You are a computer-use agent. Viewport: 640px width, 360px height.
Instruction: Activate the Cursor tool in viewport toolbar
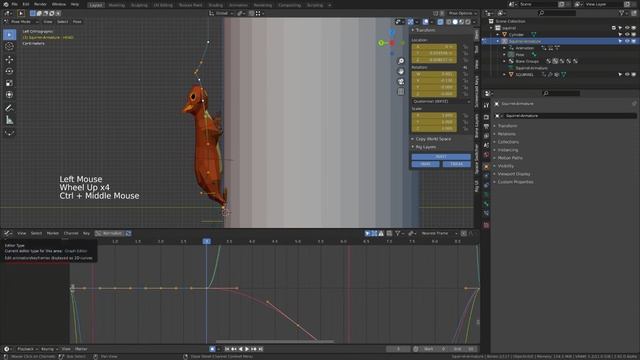click(9, 46)
